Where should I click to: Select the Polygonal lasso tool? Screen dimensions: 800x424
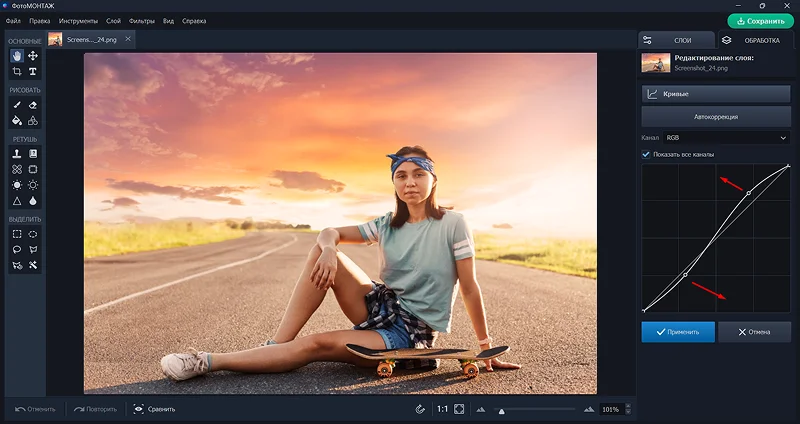[33, 250]
